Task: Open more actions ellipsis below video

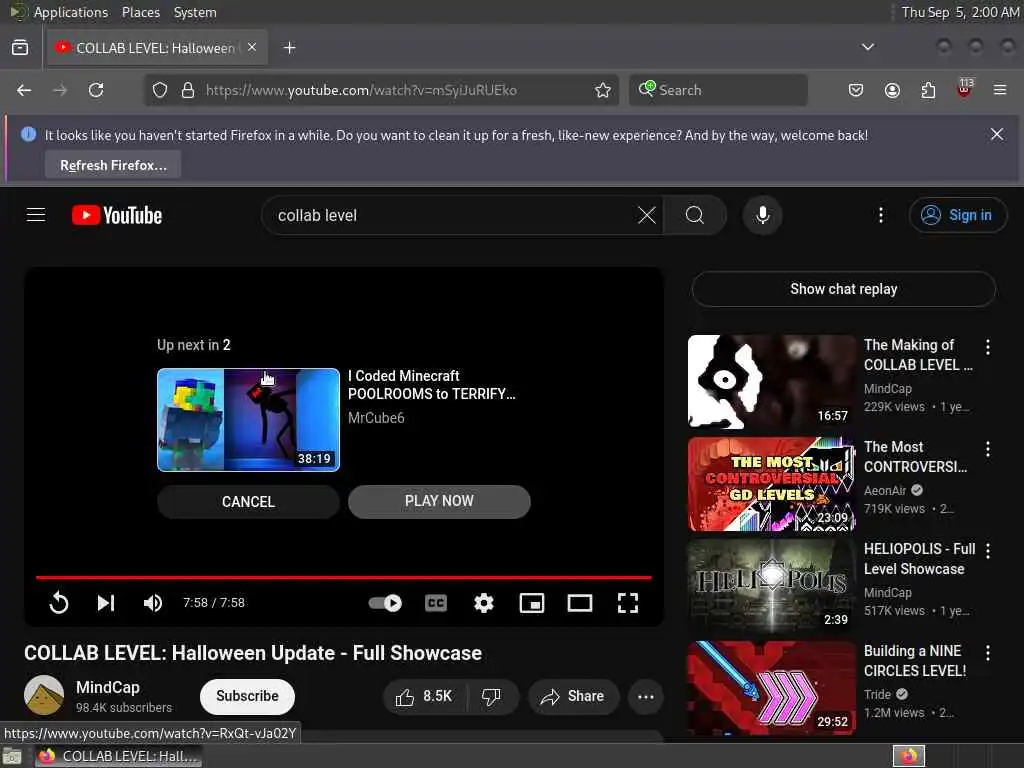Action: click(x=645, y=697)
